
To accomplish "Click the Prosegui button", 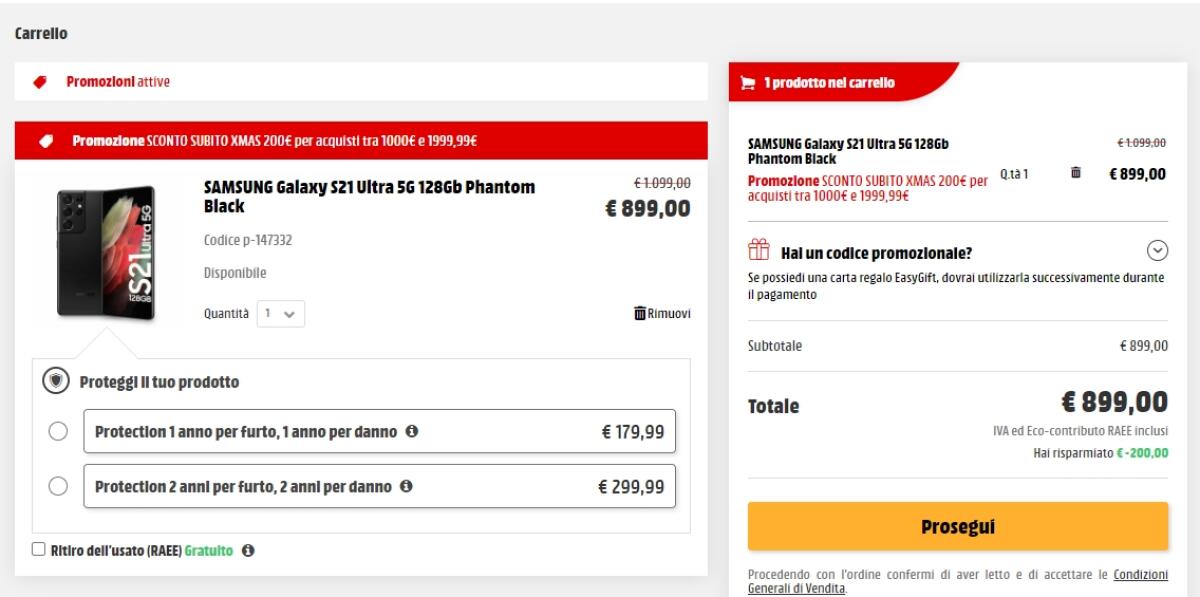I will pos(956,524).
